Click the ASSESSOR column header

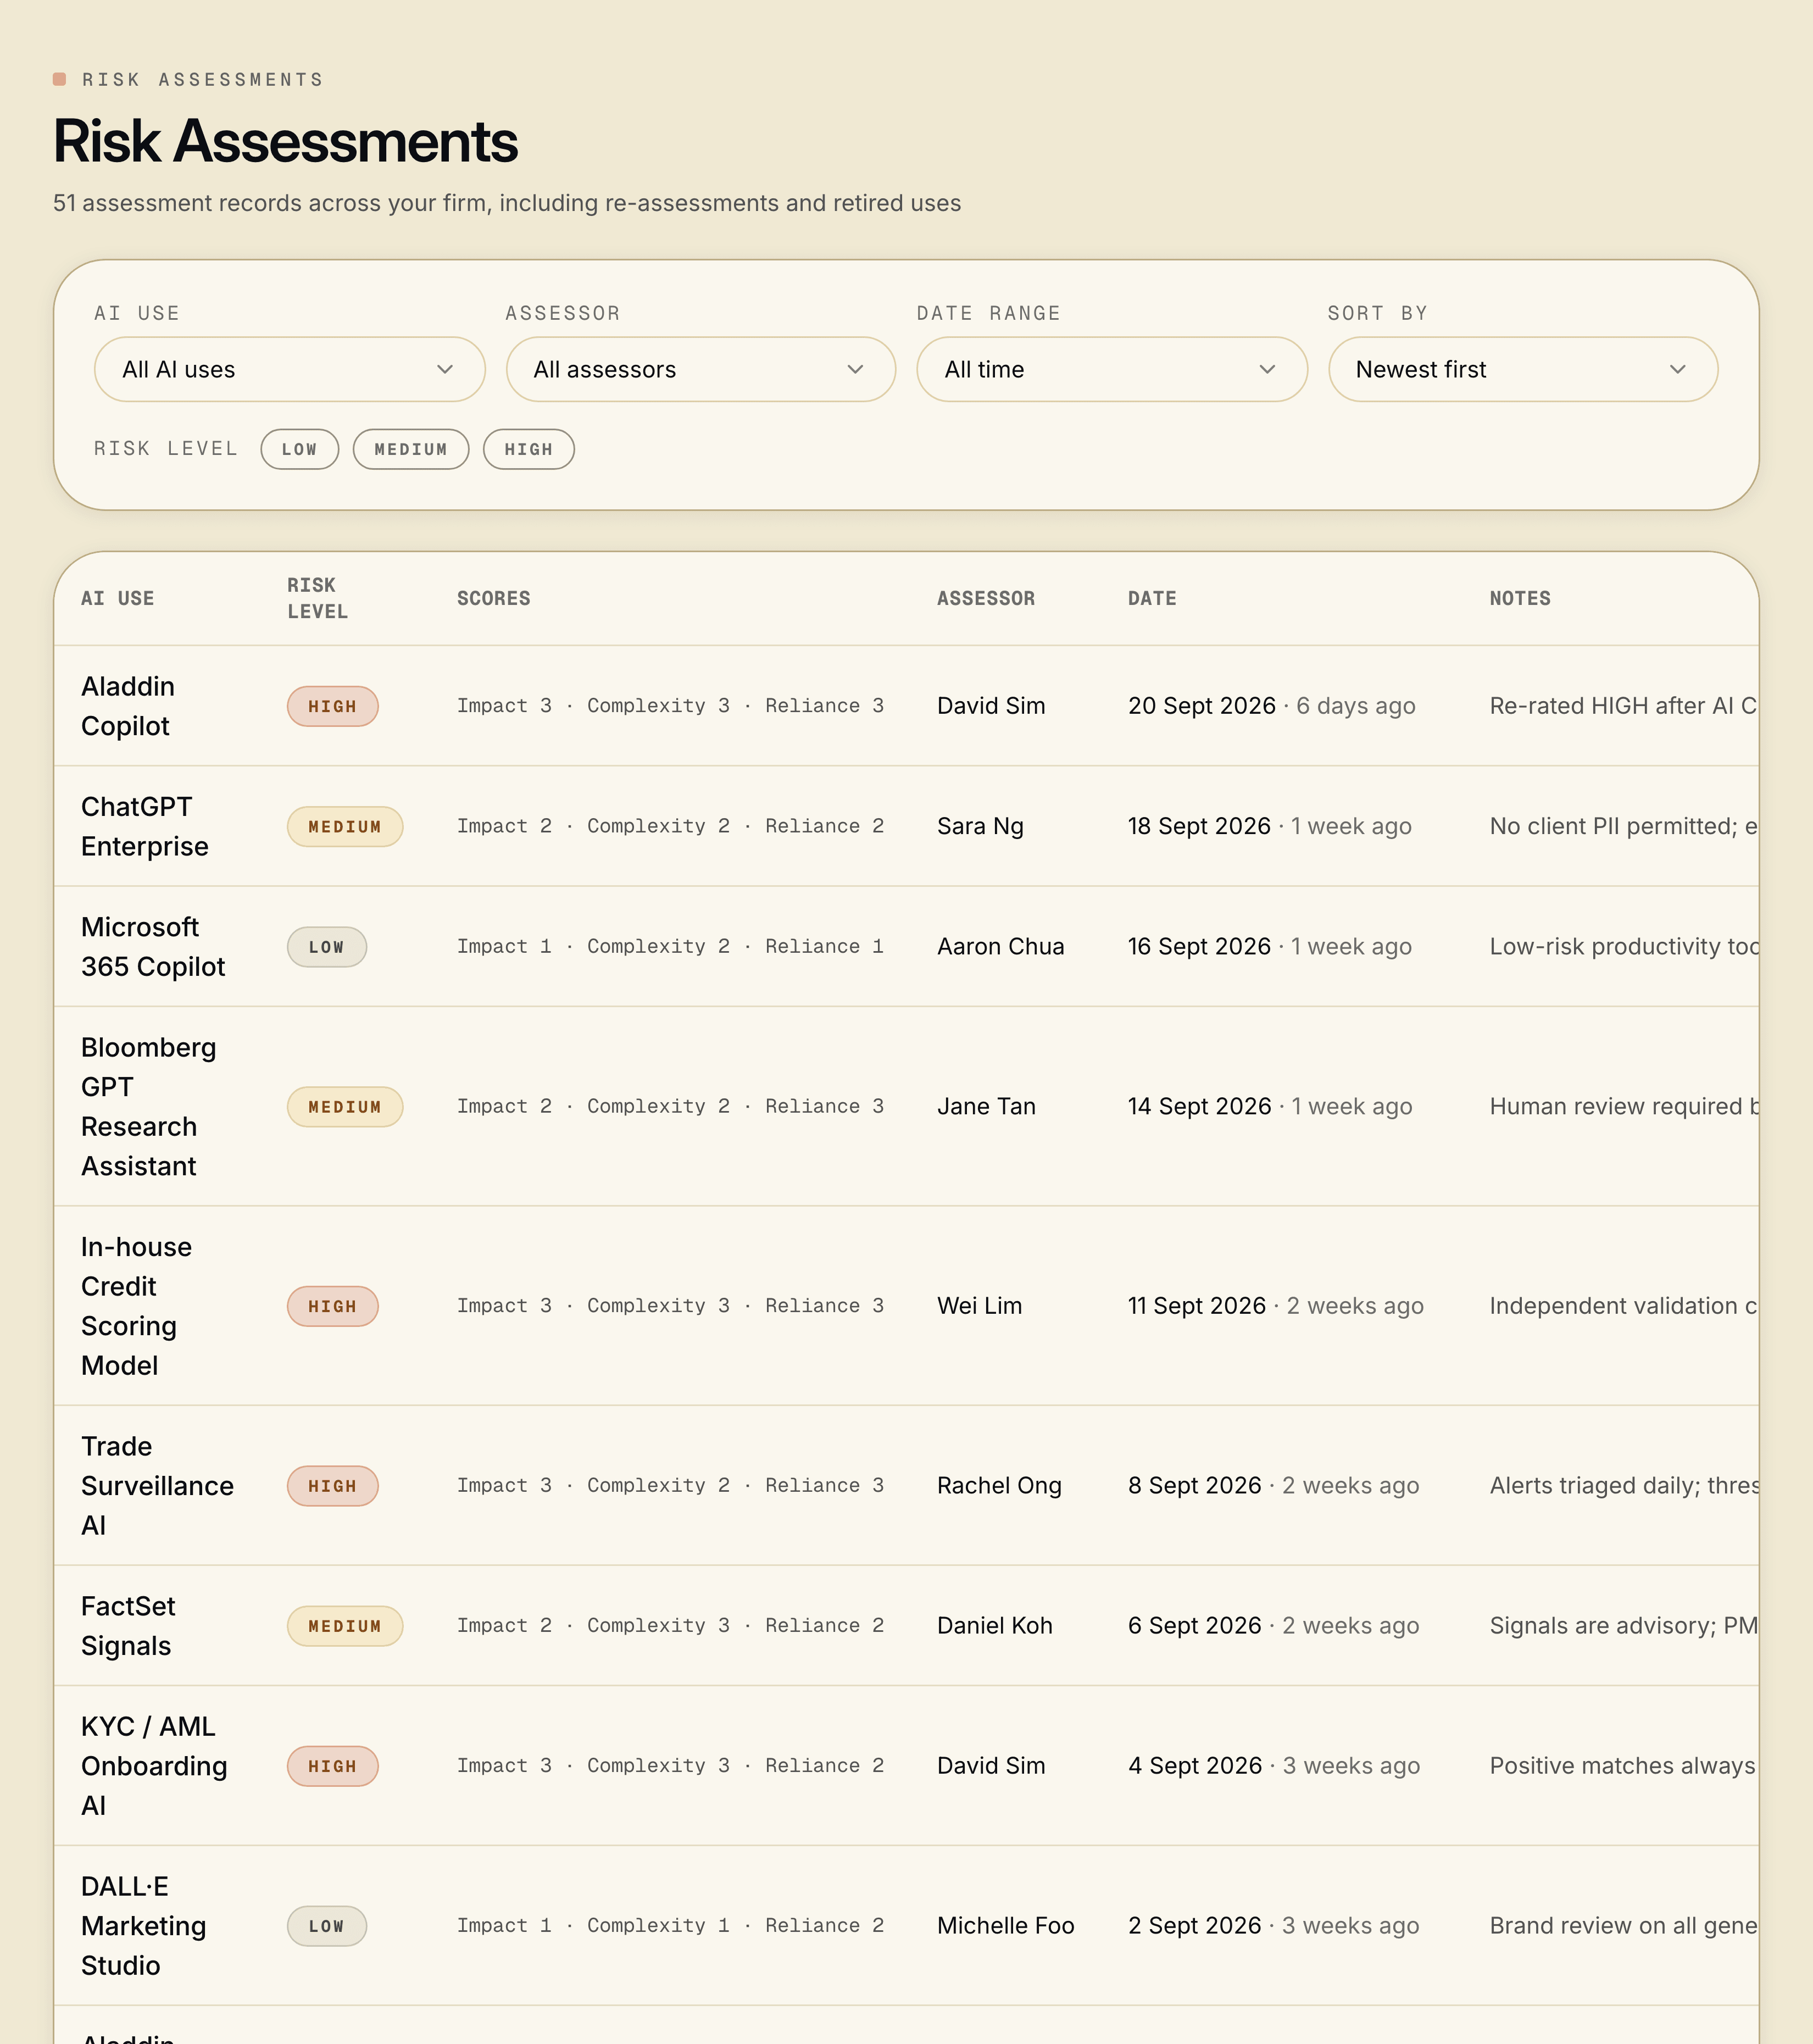point(986,598)
